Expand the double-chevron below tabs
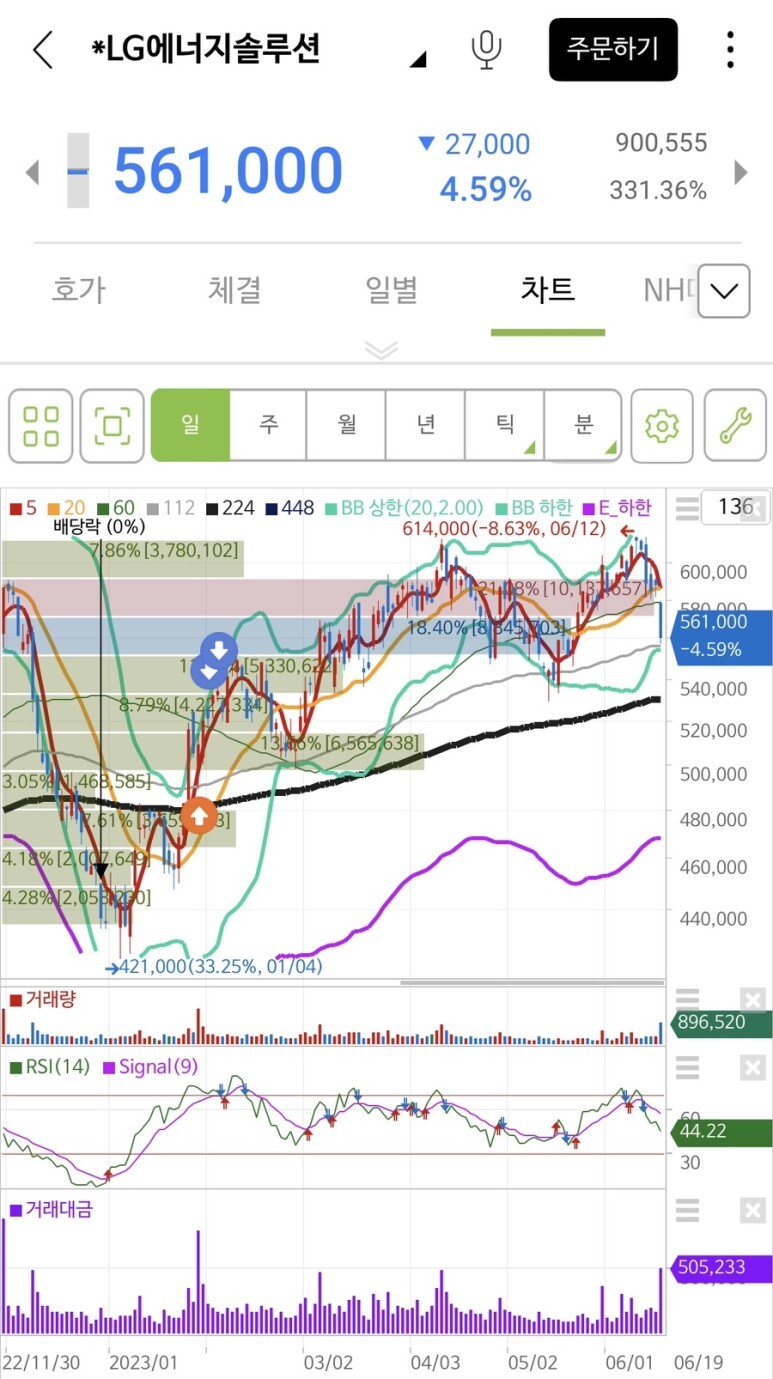 [x=381, y=349]
